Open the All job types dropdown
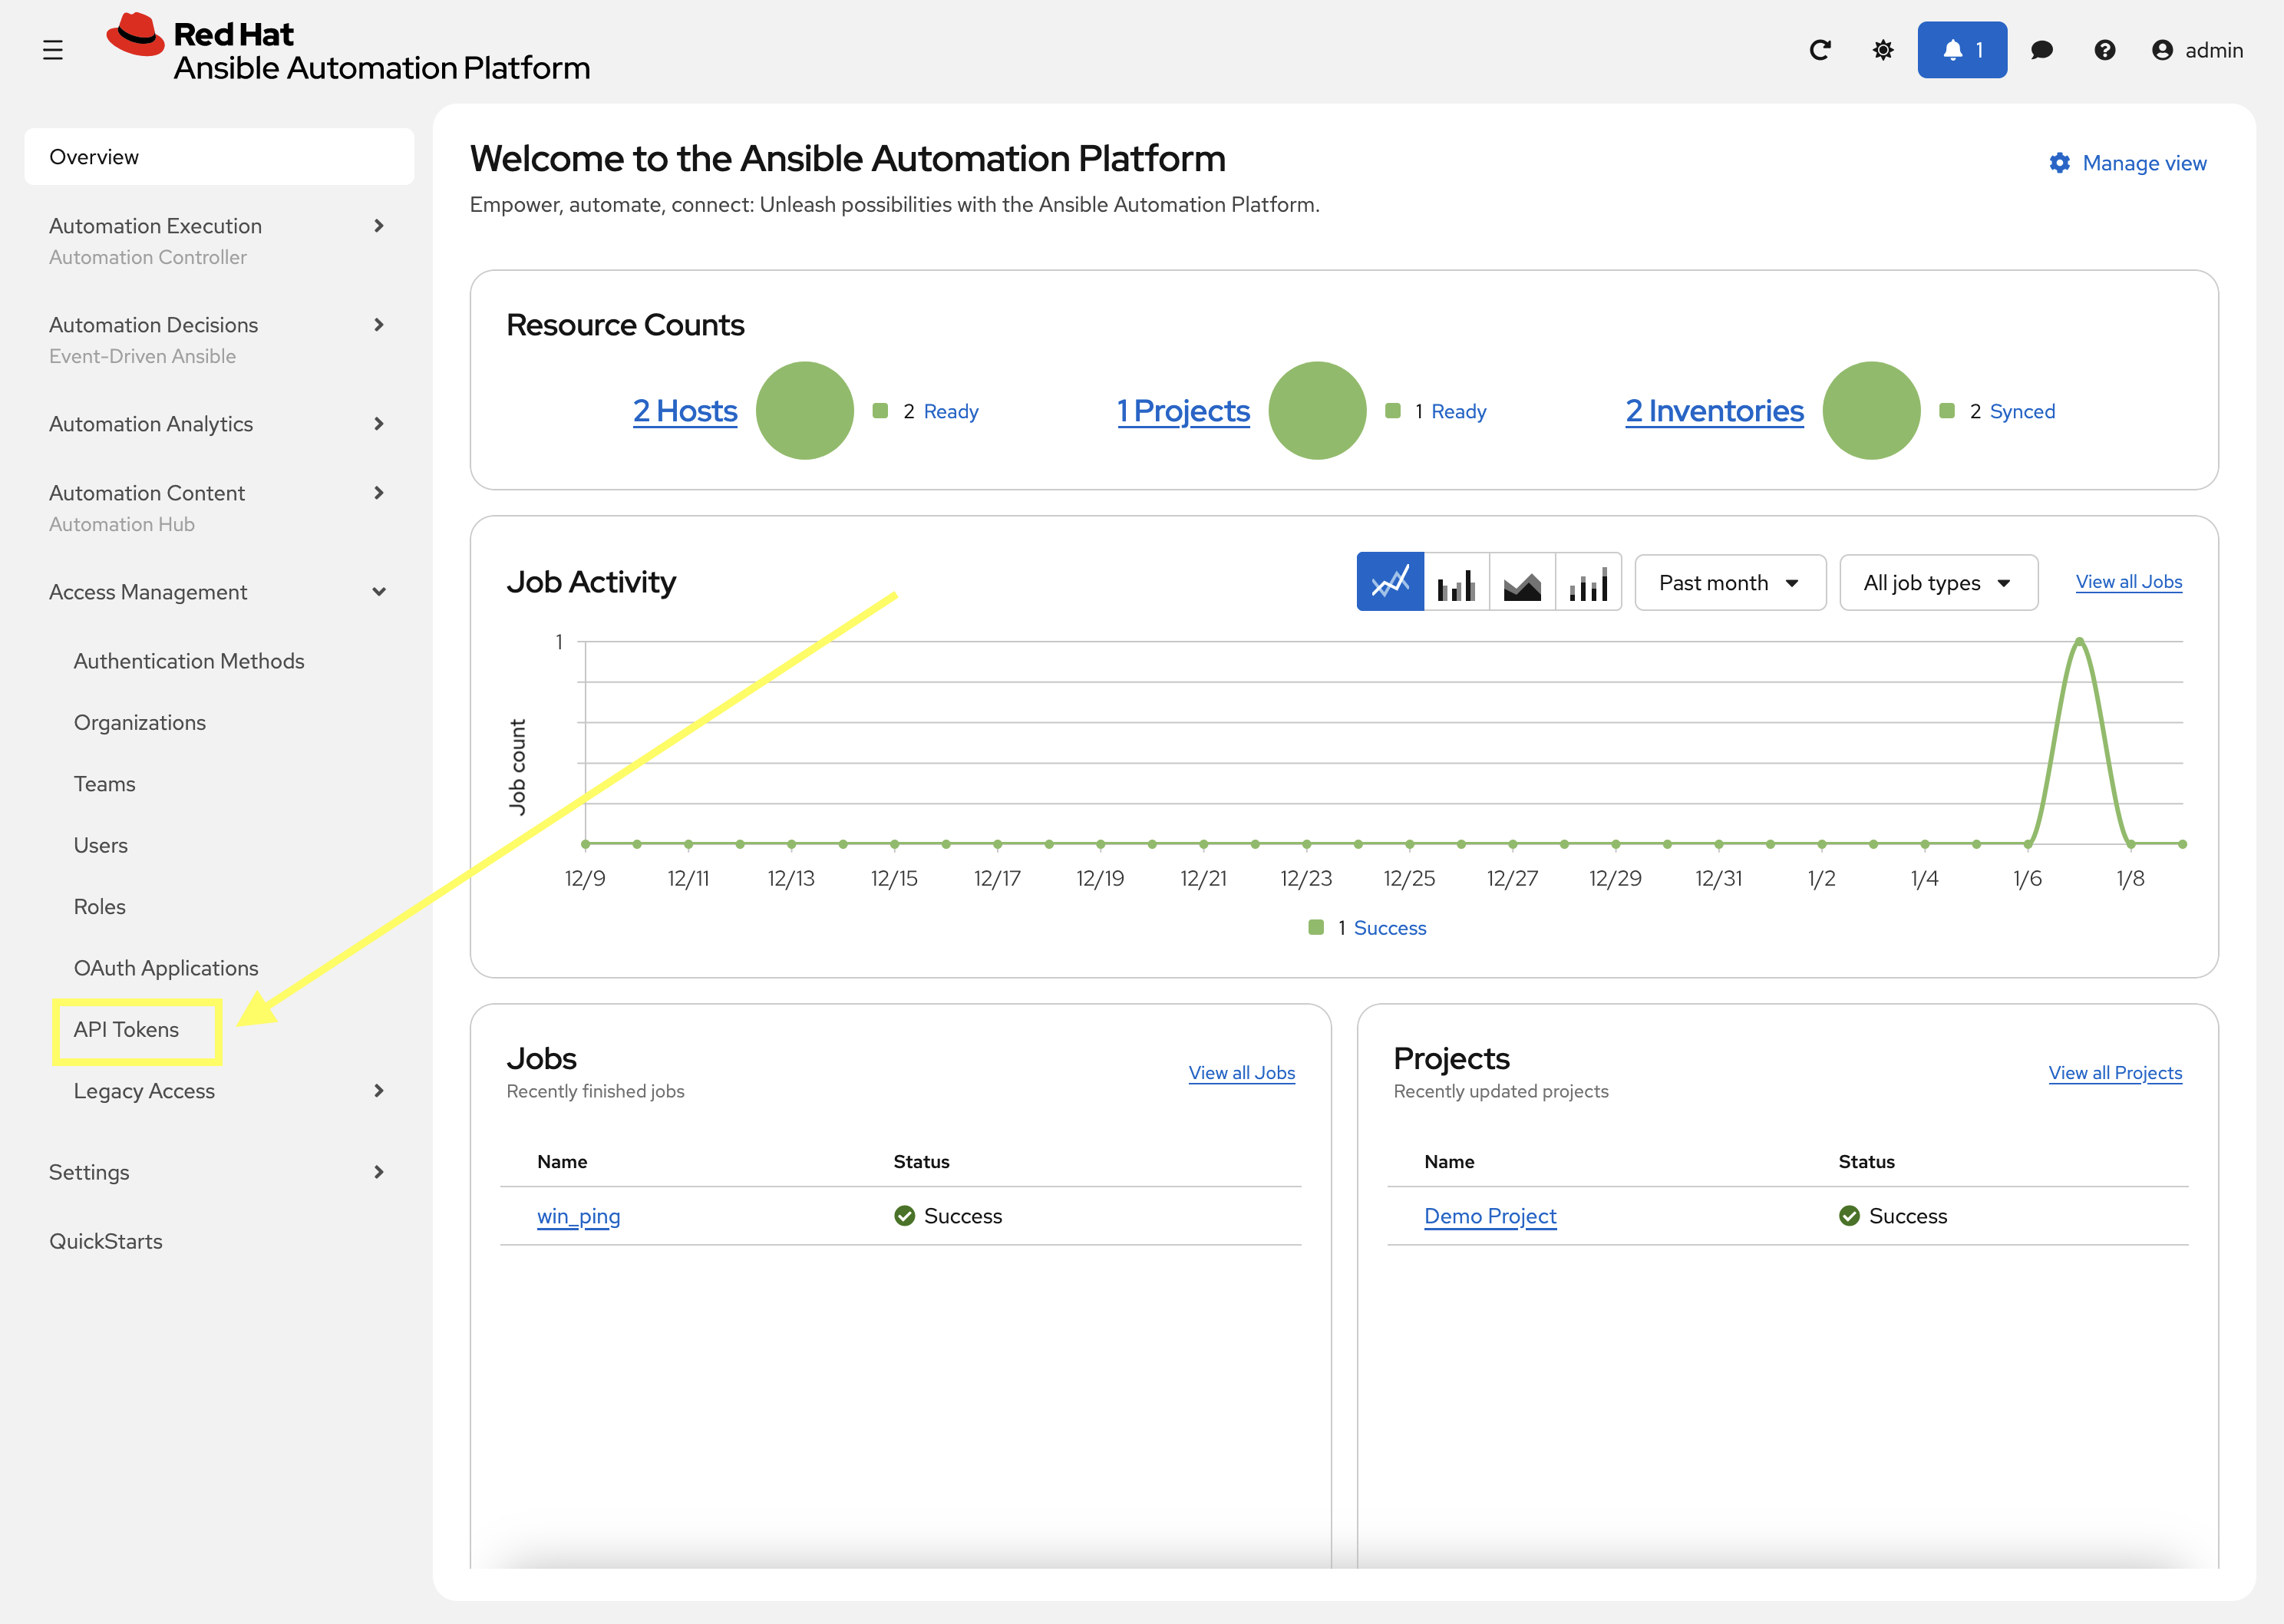Viewport: 2284px width, 1624px height. pos(1937,583)
